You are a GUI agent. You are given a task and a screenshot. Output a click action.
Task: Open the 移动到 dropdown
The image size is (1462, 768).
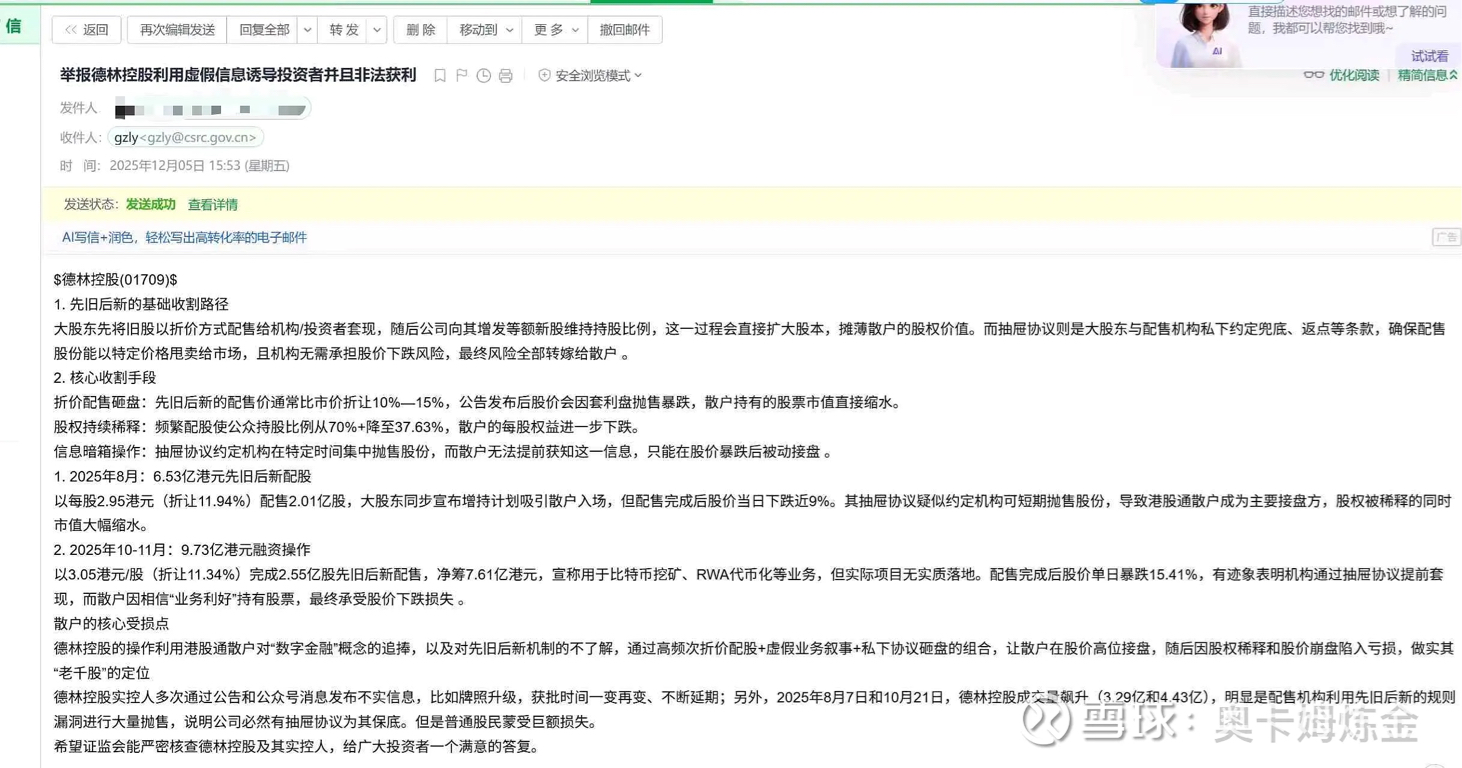coord(486,30)
